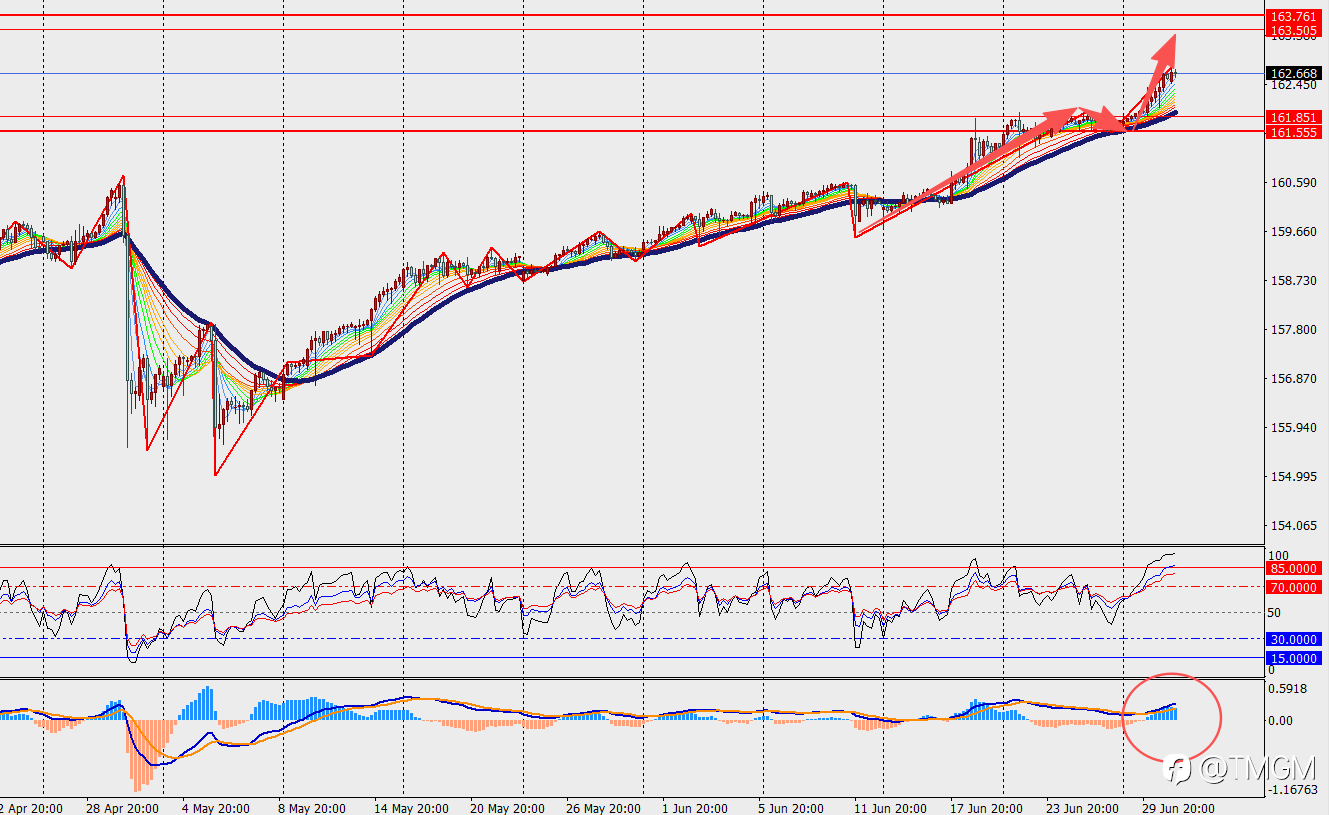
Task: Select the 50 oscillator midline value
Action: click(1275, 612)
